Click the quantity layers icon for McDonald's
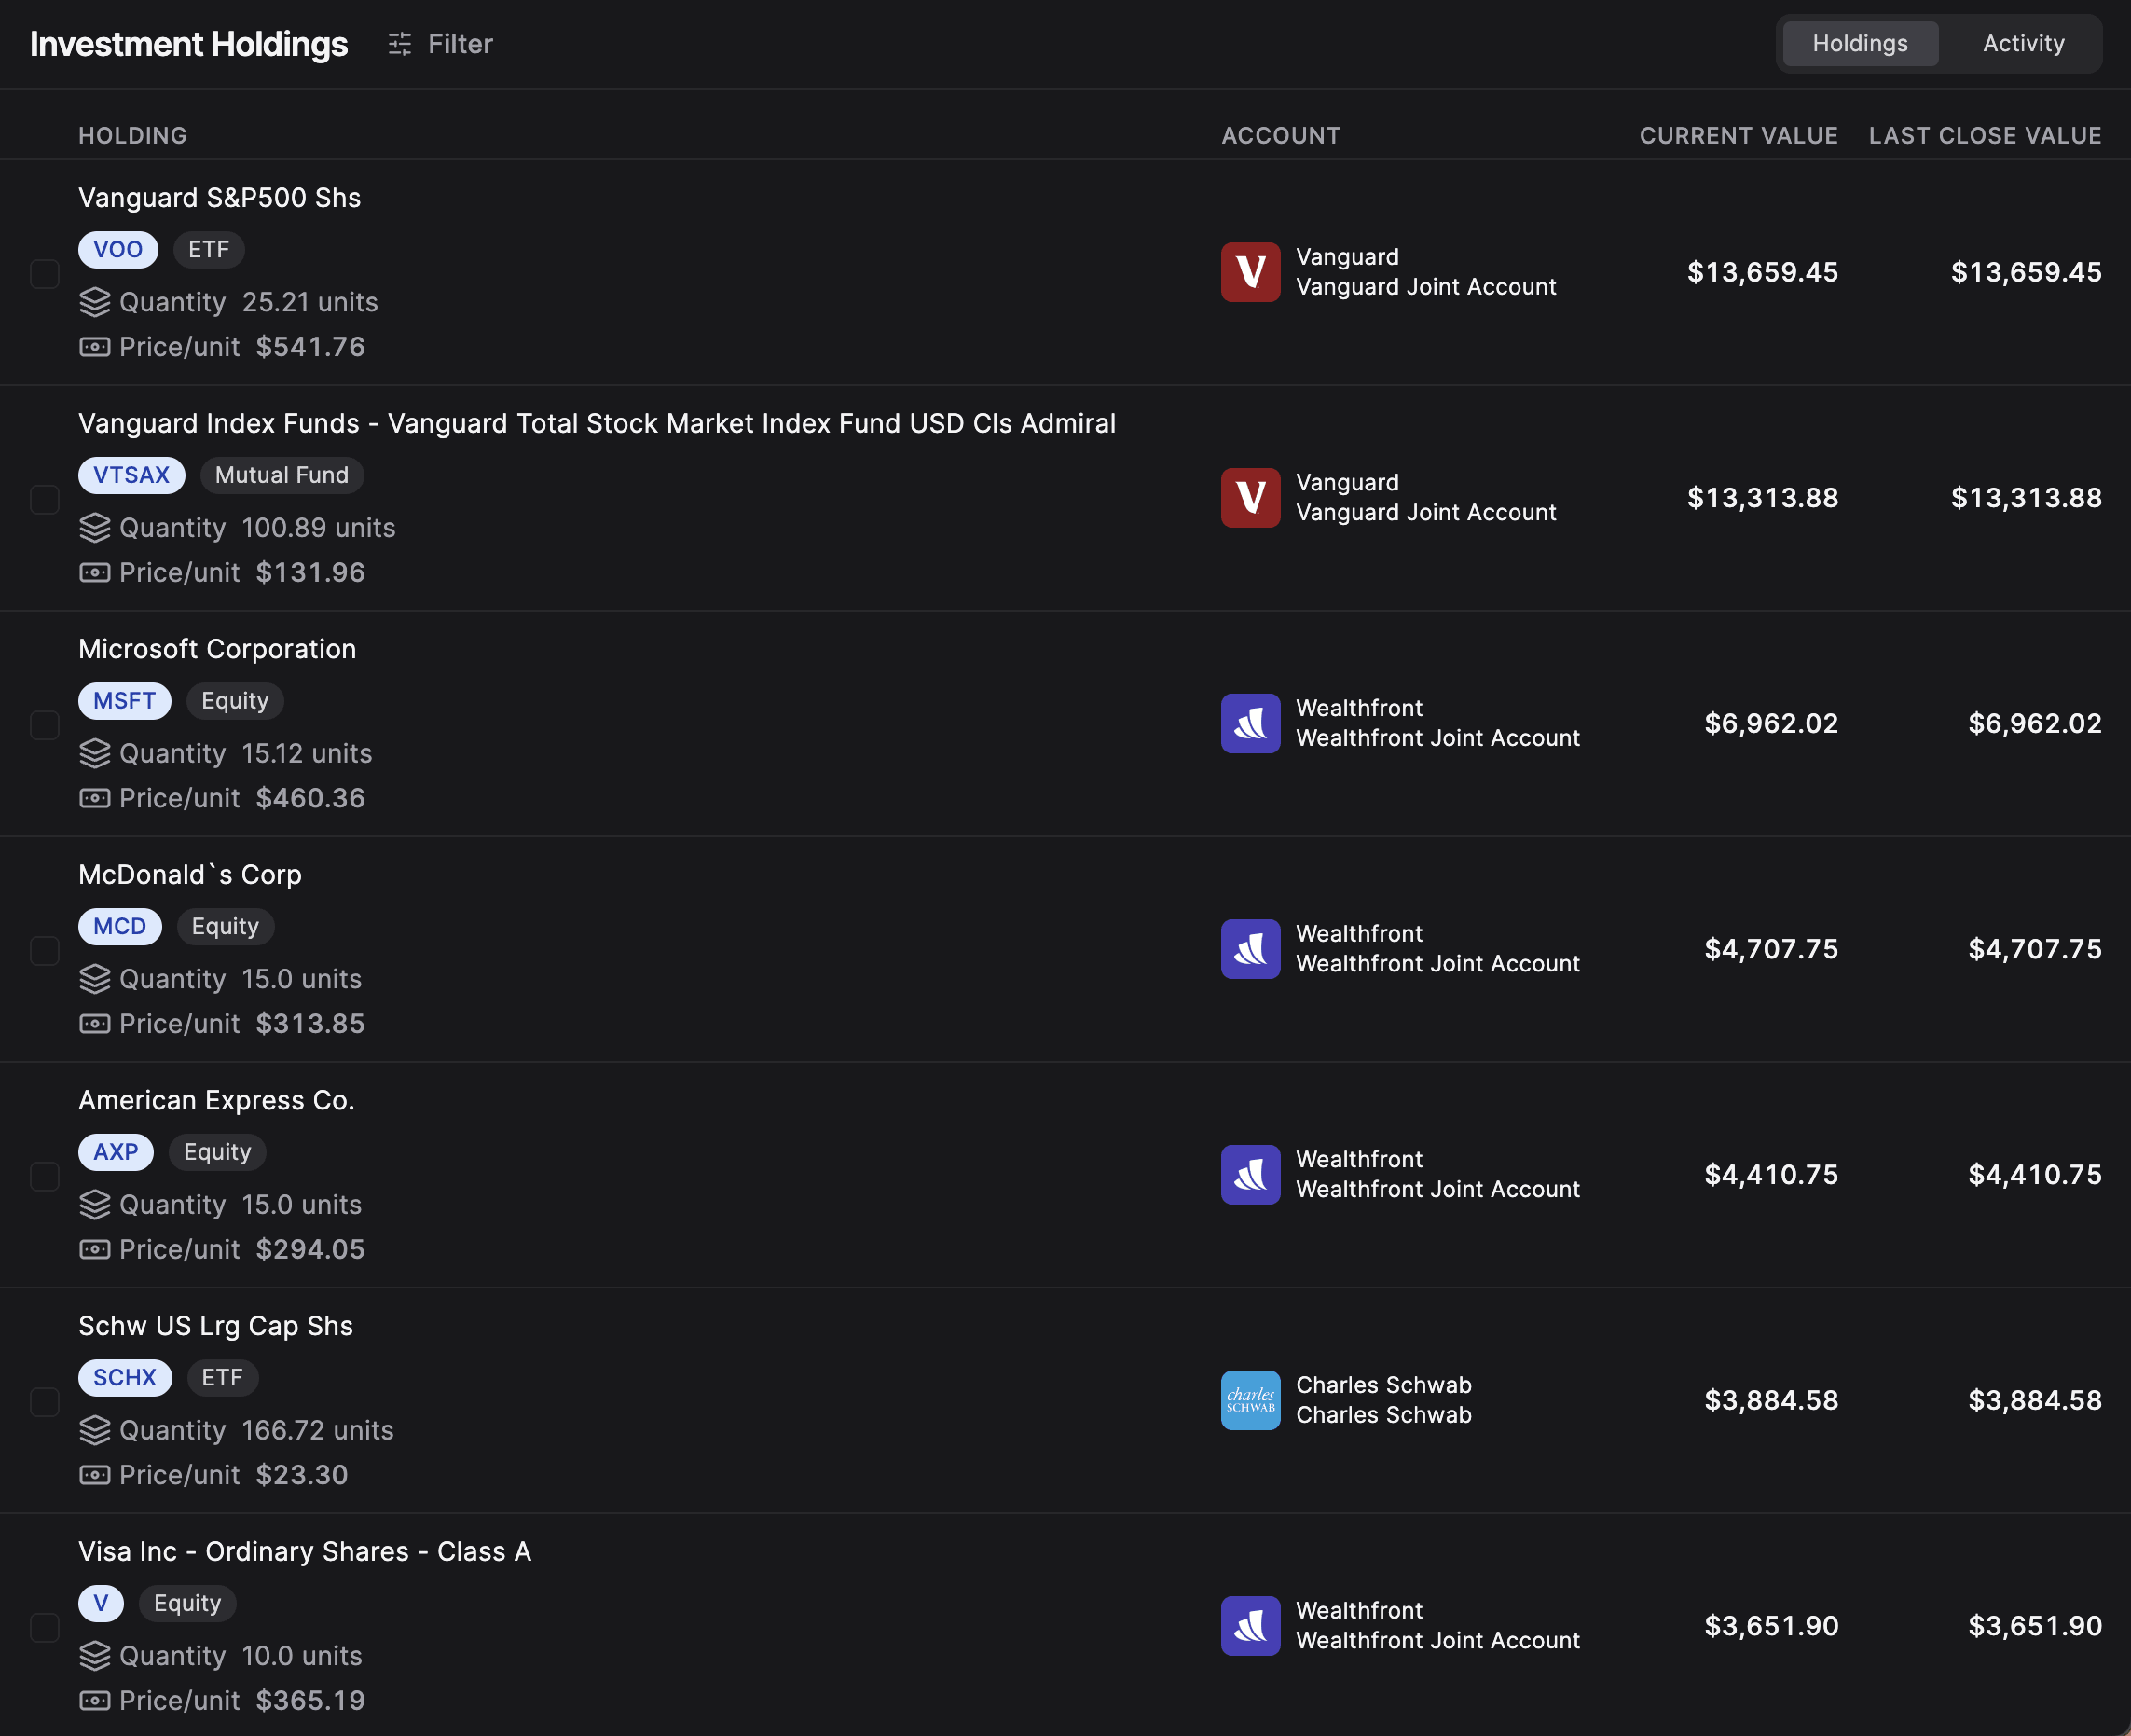 coord(95,979)
